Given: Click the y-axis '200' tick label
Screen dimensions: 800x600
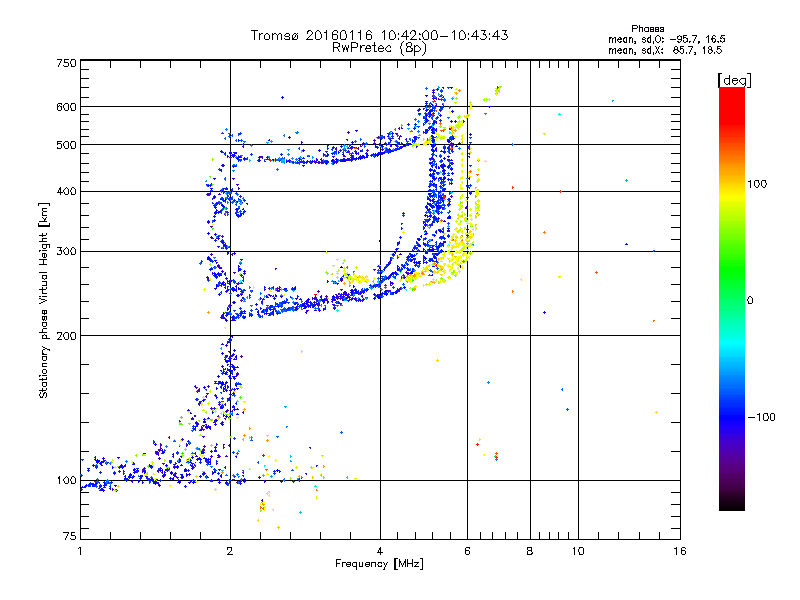Looking at the screenshot, I should coord(66,336).
